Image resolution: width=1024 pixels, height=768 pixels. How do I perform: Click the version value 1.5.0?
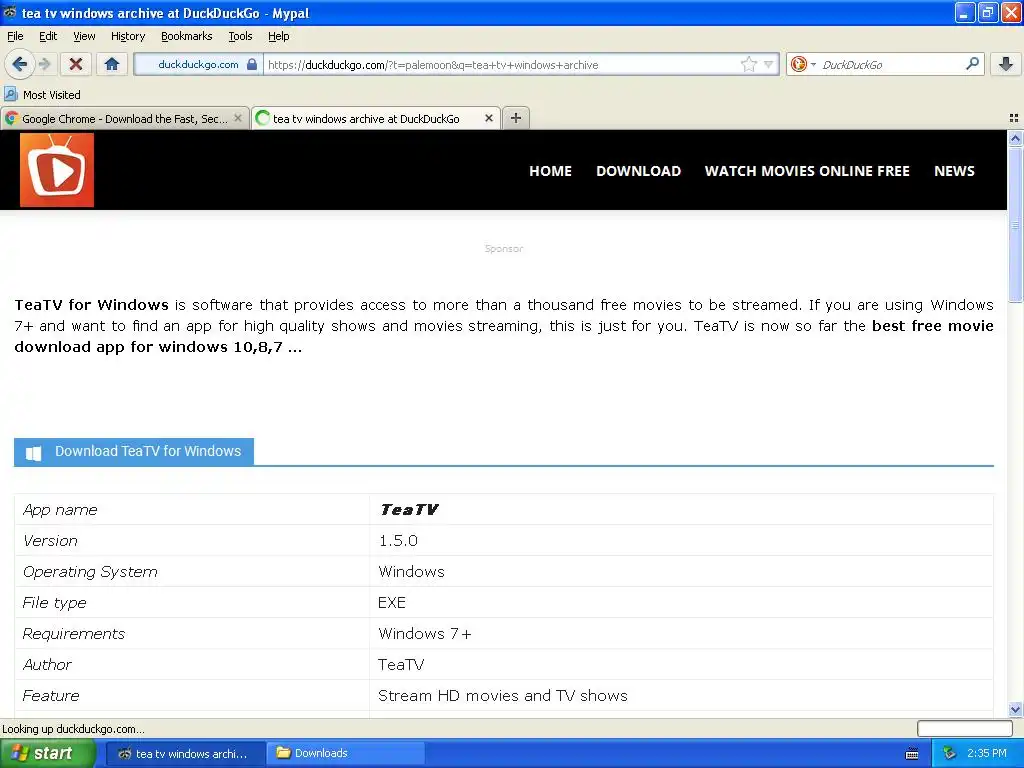pyautogui.click(x=398, y=541)
